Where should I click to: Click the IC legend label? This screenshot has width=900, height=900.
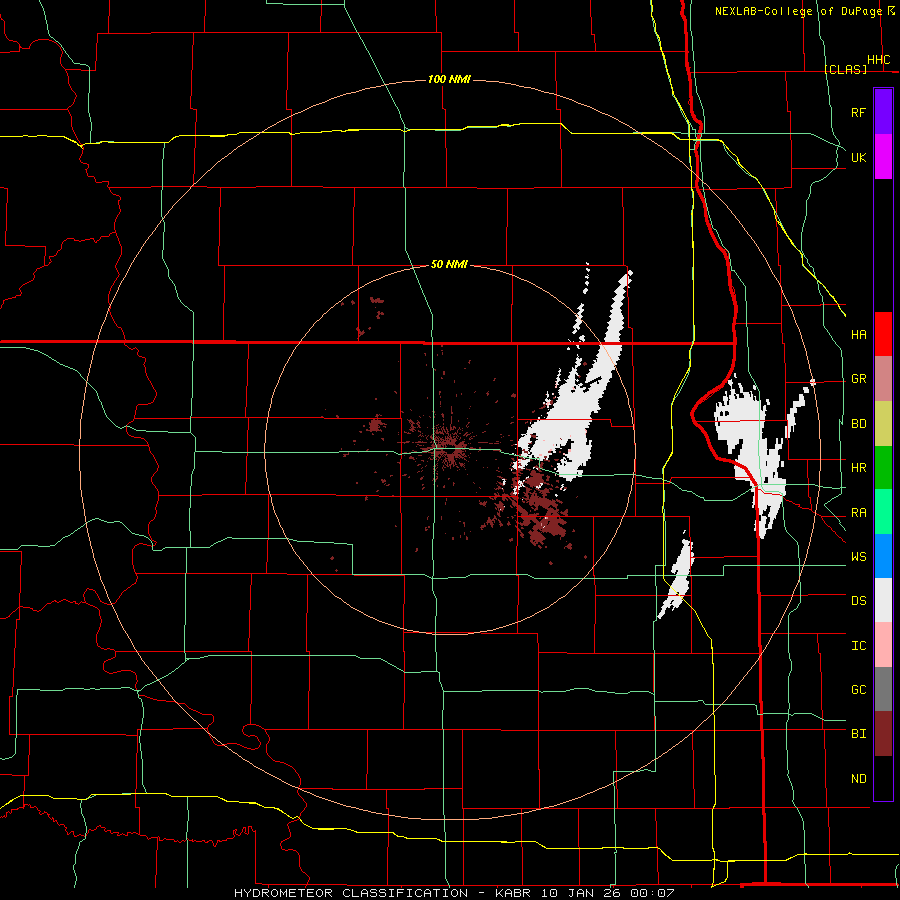tap(858, 646)
